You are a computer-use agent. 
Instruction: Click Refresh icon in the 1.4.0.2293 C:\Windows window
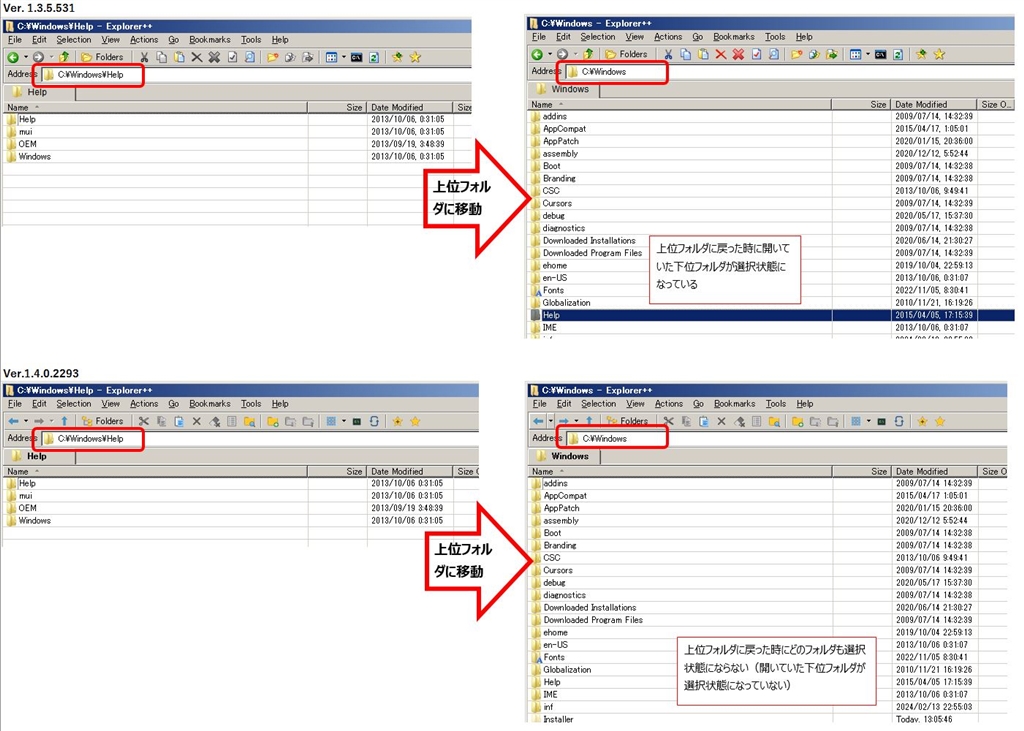(x=899, y=421)
